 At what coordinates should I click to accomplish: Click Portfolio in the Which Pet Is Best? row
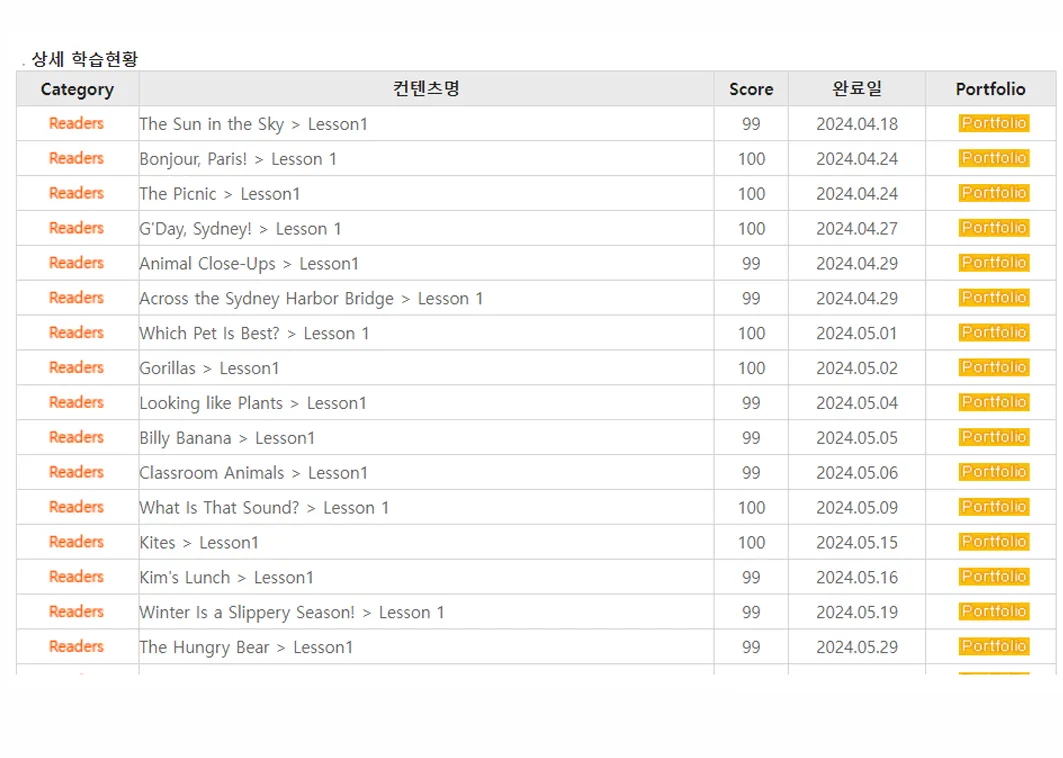[x=994, y=333]
